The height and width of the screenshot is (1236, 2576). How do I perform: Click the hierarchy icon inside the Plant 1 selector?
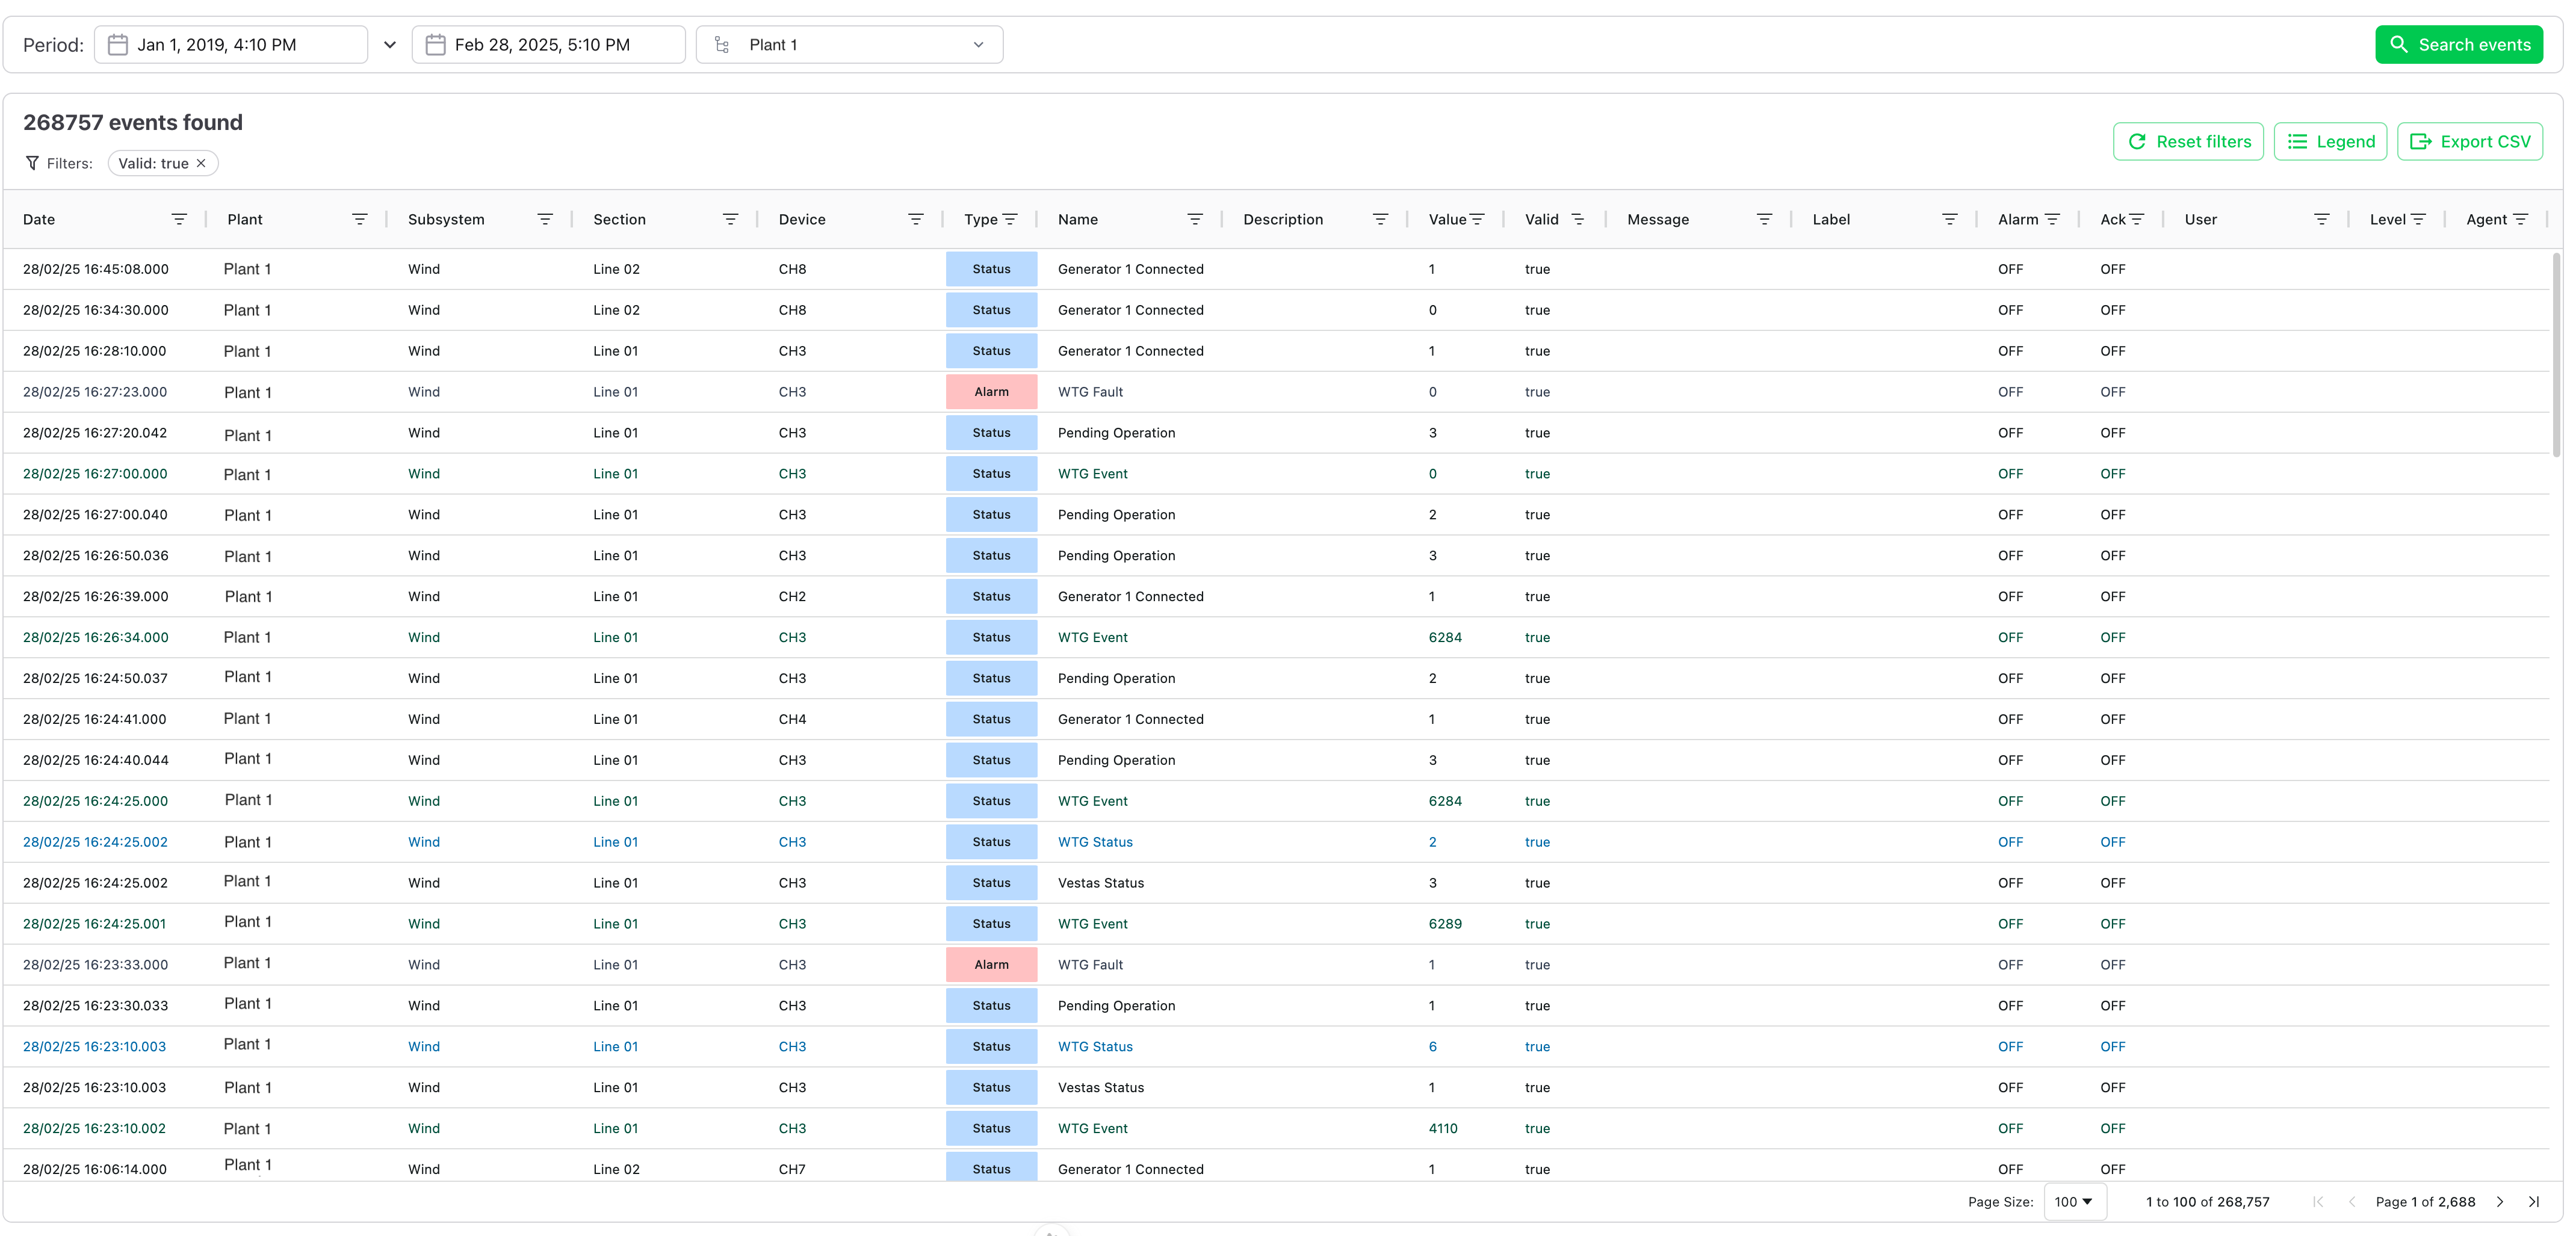click(721, 44)
